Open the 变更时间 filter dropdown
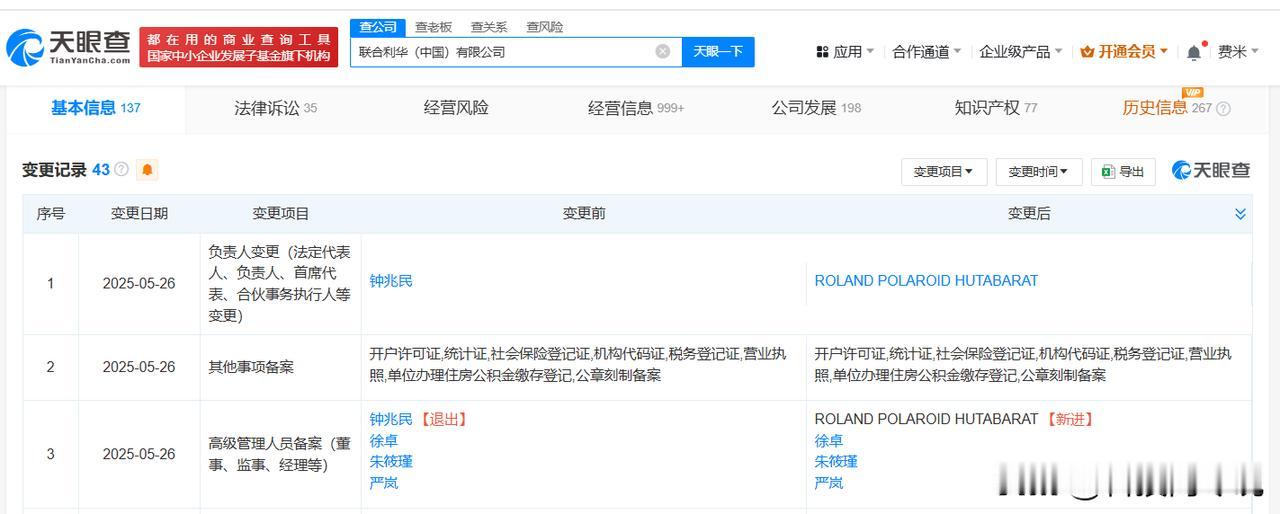Screen dimensions: 1280x514 point(1039,171)
